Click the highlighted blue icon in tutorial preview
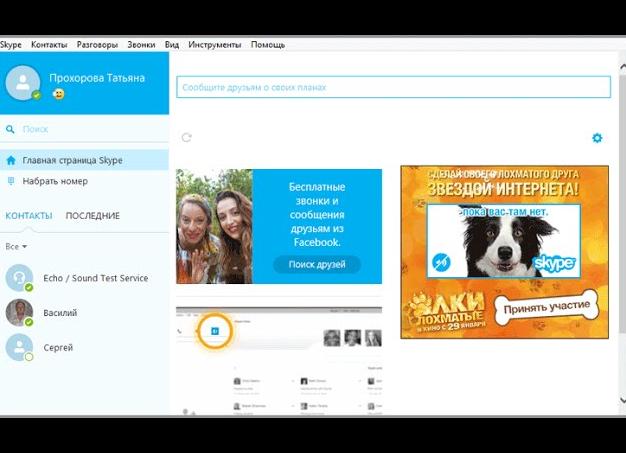Viewport: 626px width, 453px height. [x=215, y=331]
